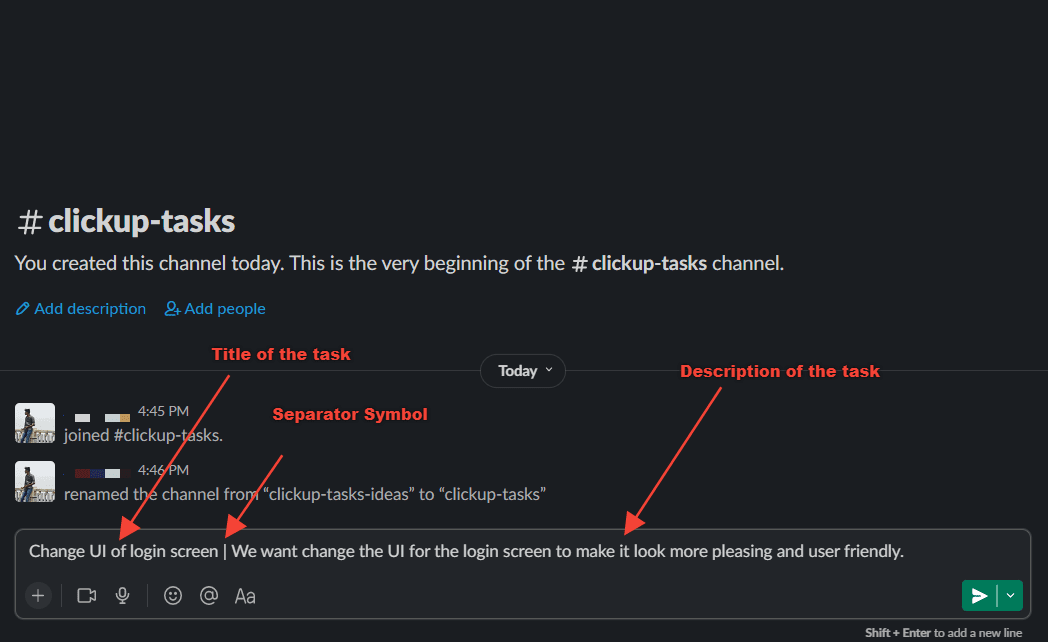1048x642 pixels.
Task: Send the message with green arrow
Action: pyautogui.click(x=979, y=595)
